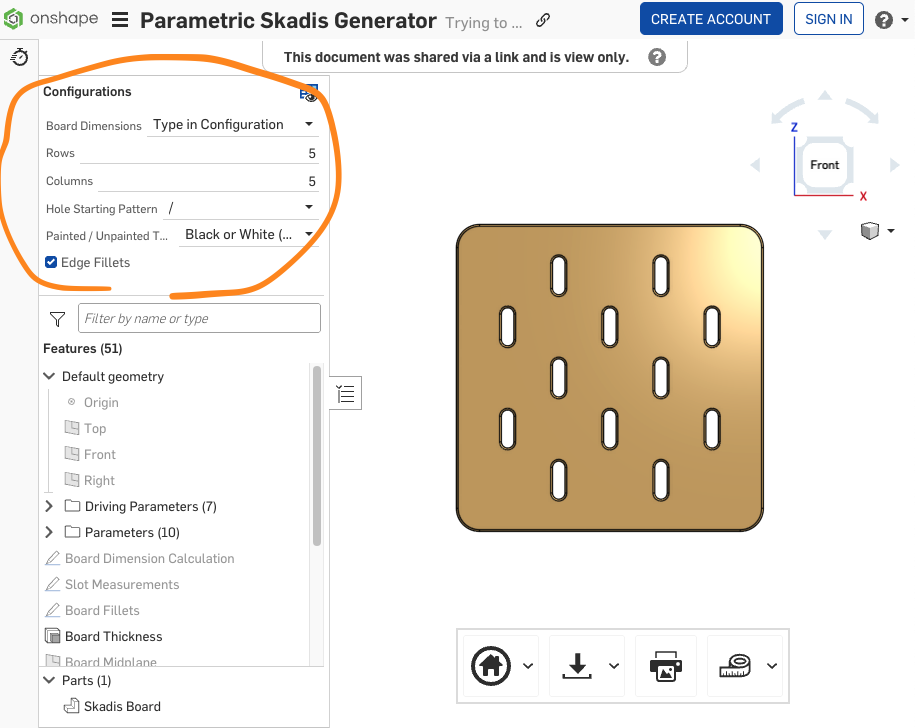Image resolution: width=915 pixels, height=728 pixels.
Task: Click the print image icon
Action: pos(665,665)
